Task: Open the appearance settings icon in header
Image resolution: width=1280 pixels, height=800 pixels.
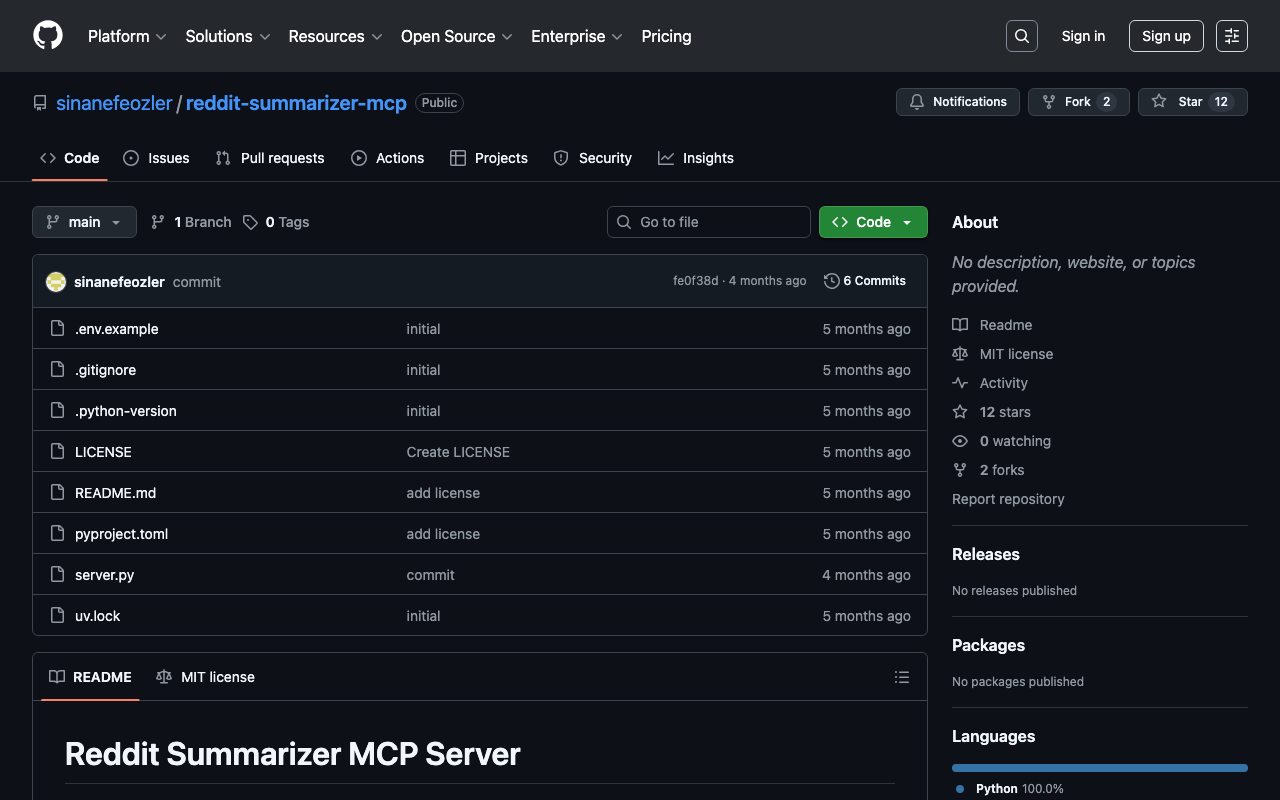Action: tap(1232, 36)
